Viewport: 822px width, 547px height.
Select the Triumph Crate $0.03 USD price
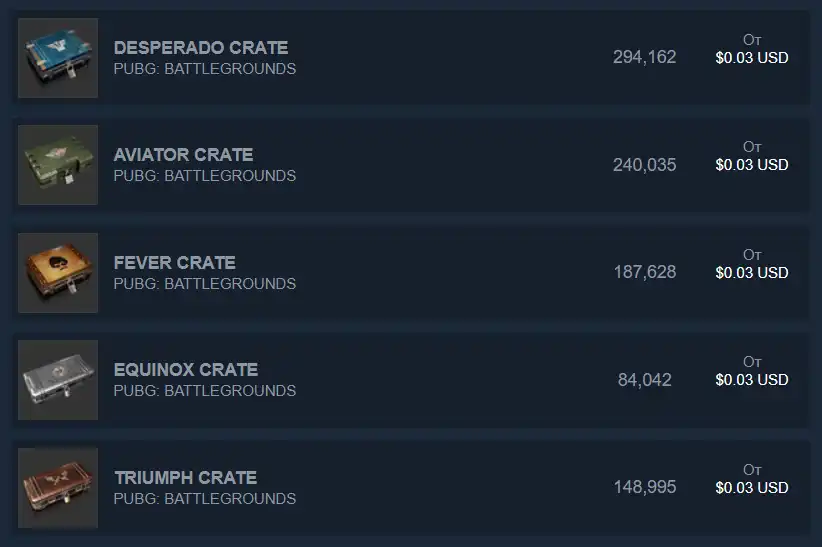tap(752, 488)
